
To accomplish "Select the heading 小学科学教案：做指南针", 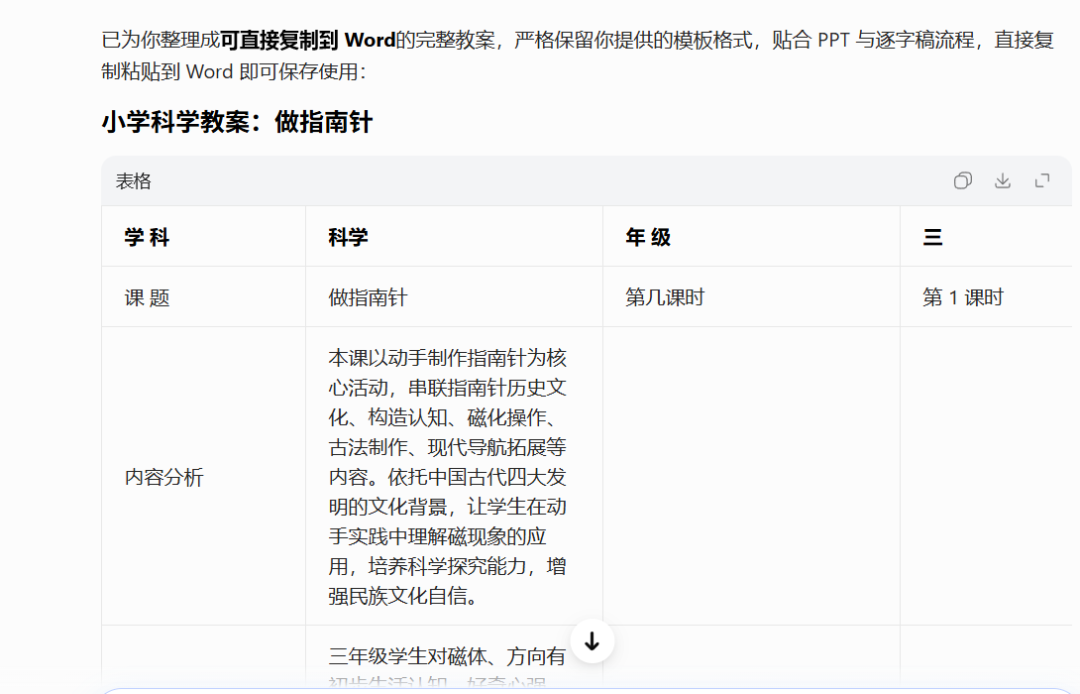I will pos(236,122).
